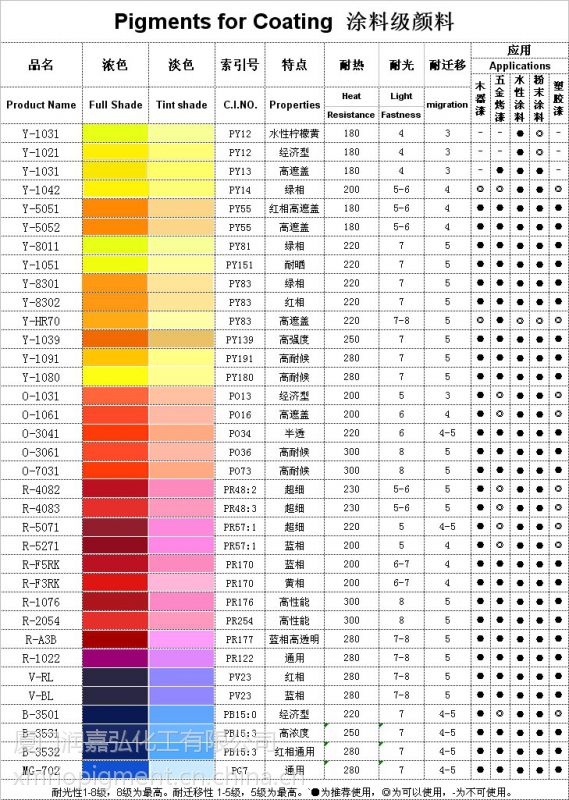Click the '索引号' header cell
569x800 pixels.
tap(240, 65)
